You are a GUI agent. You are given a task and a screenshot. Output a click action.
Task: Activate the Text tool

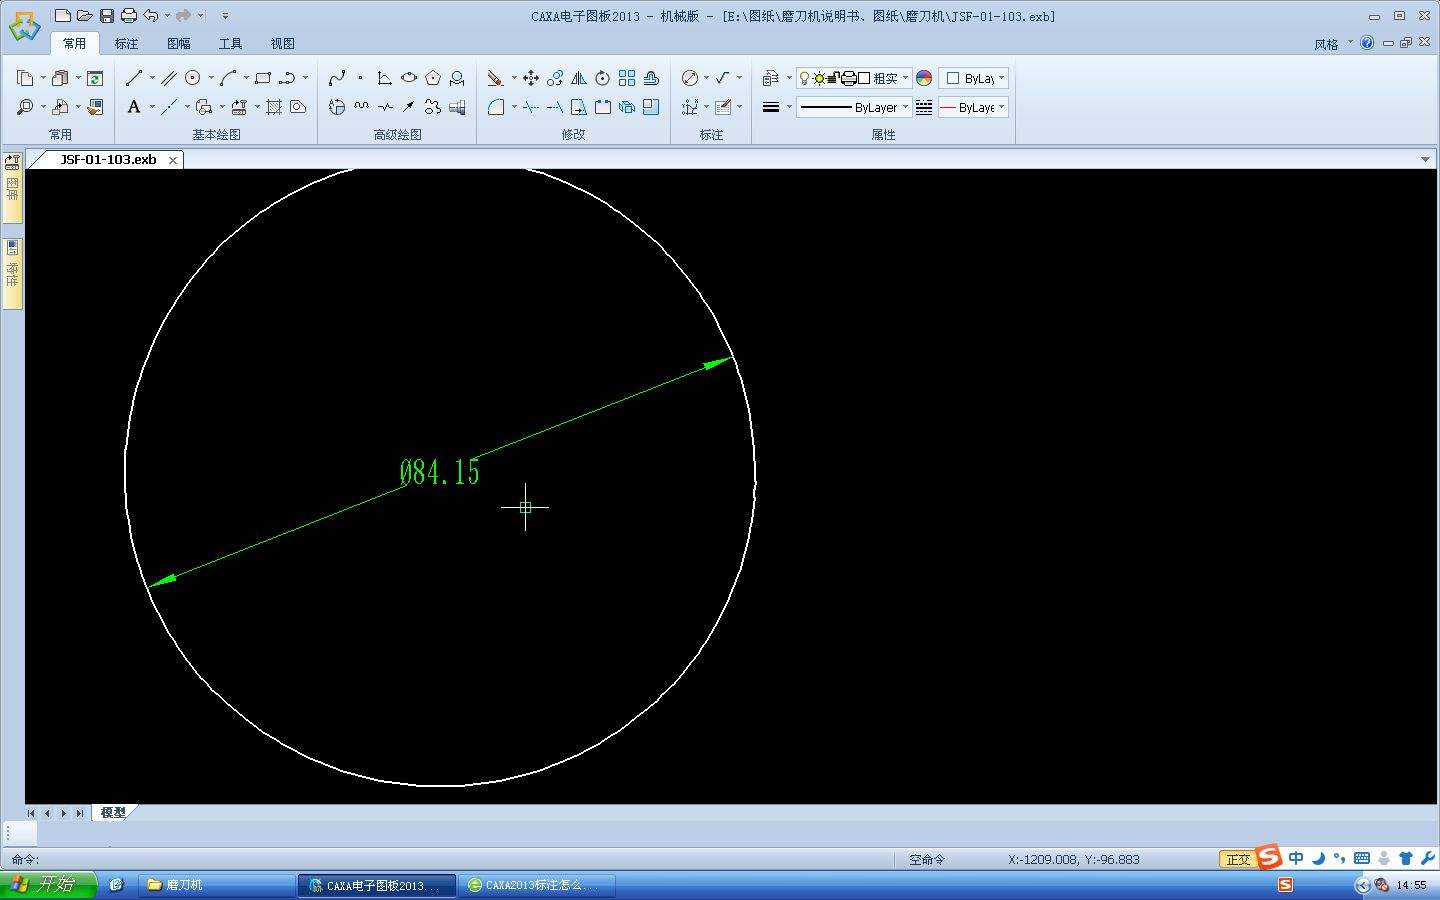point(134,107)
